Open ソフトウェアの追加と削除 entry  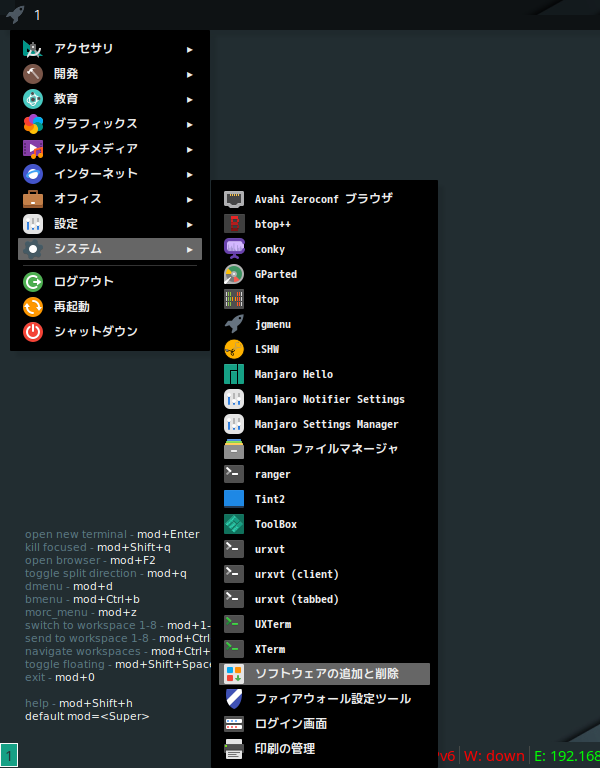pos(324,674)
